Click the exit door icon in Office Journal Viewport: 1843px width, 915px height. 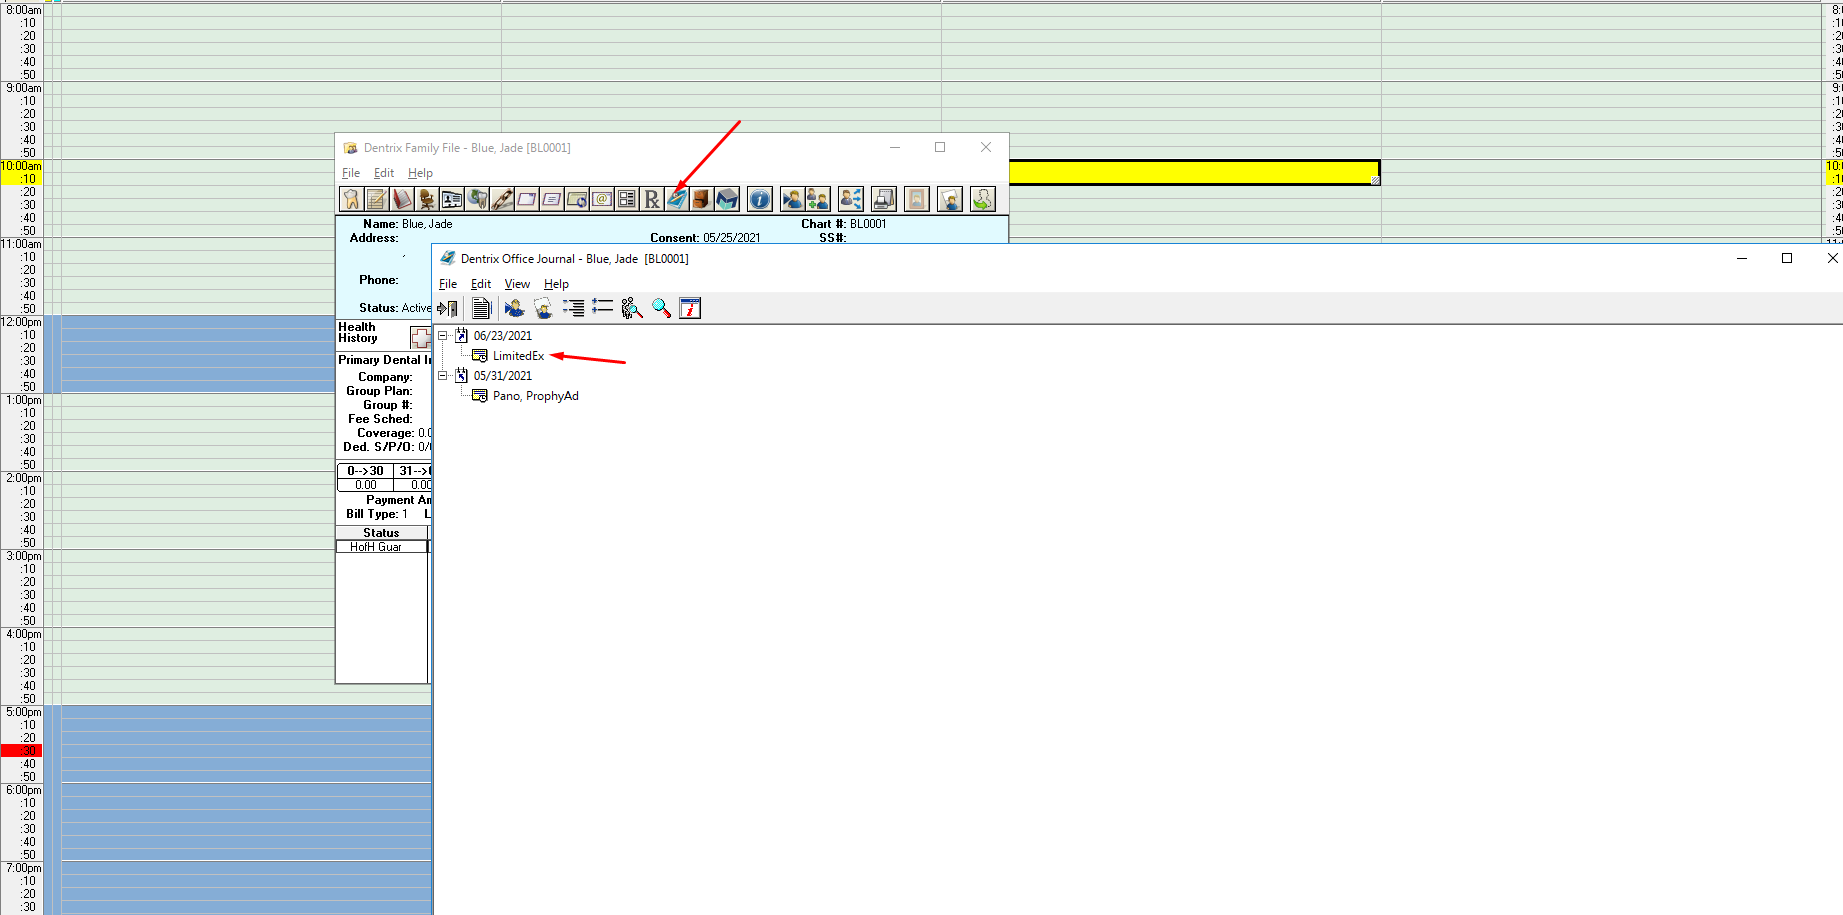(x=447, y=308)
